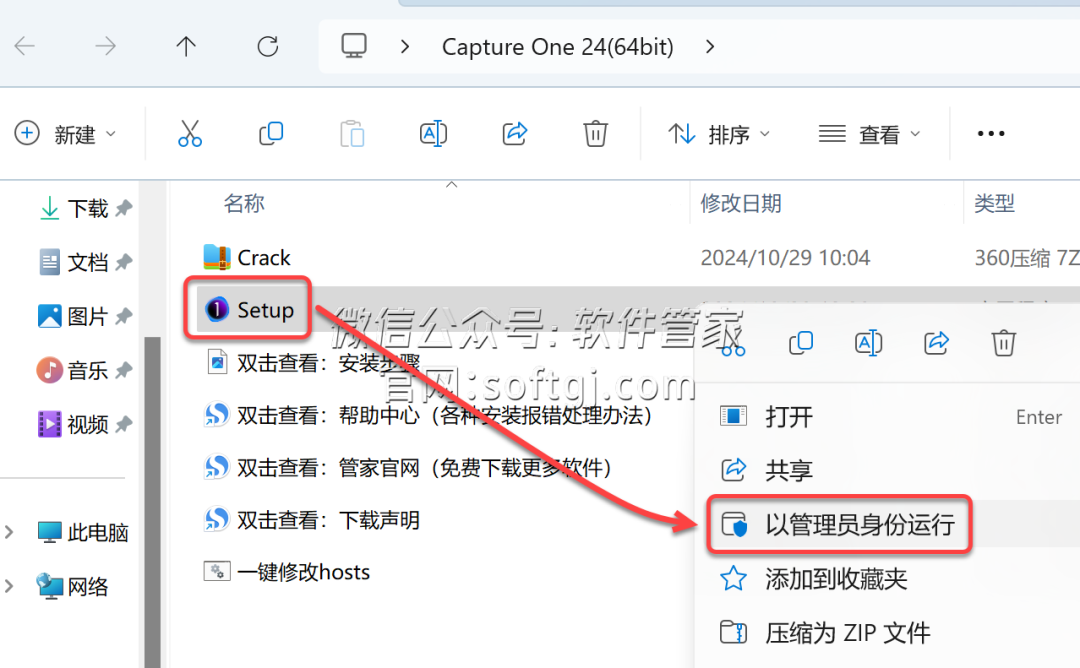Rename via context menu rename icon
1080x668 pixels.
point(868,343)
